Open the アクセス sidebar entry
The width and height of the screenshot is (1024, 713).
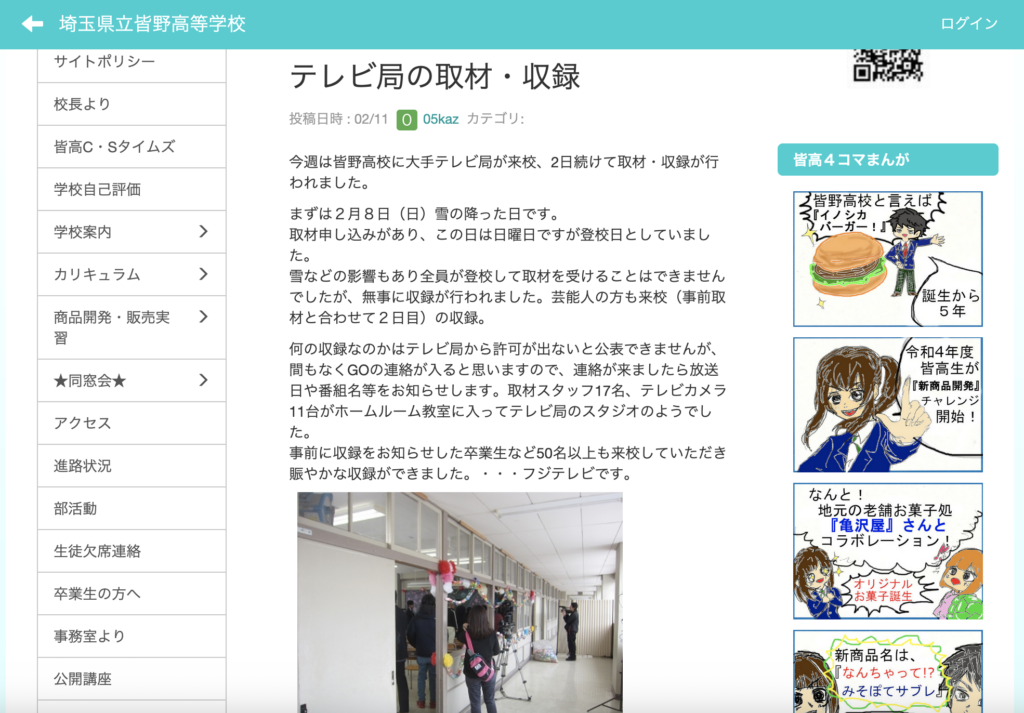82,423
